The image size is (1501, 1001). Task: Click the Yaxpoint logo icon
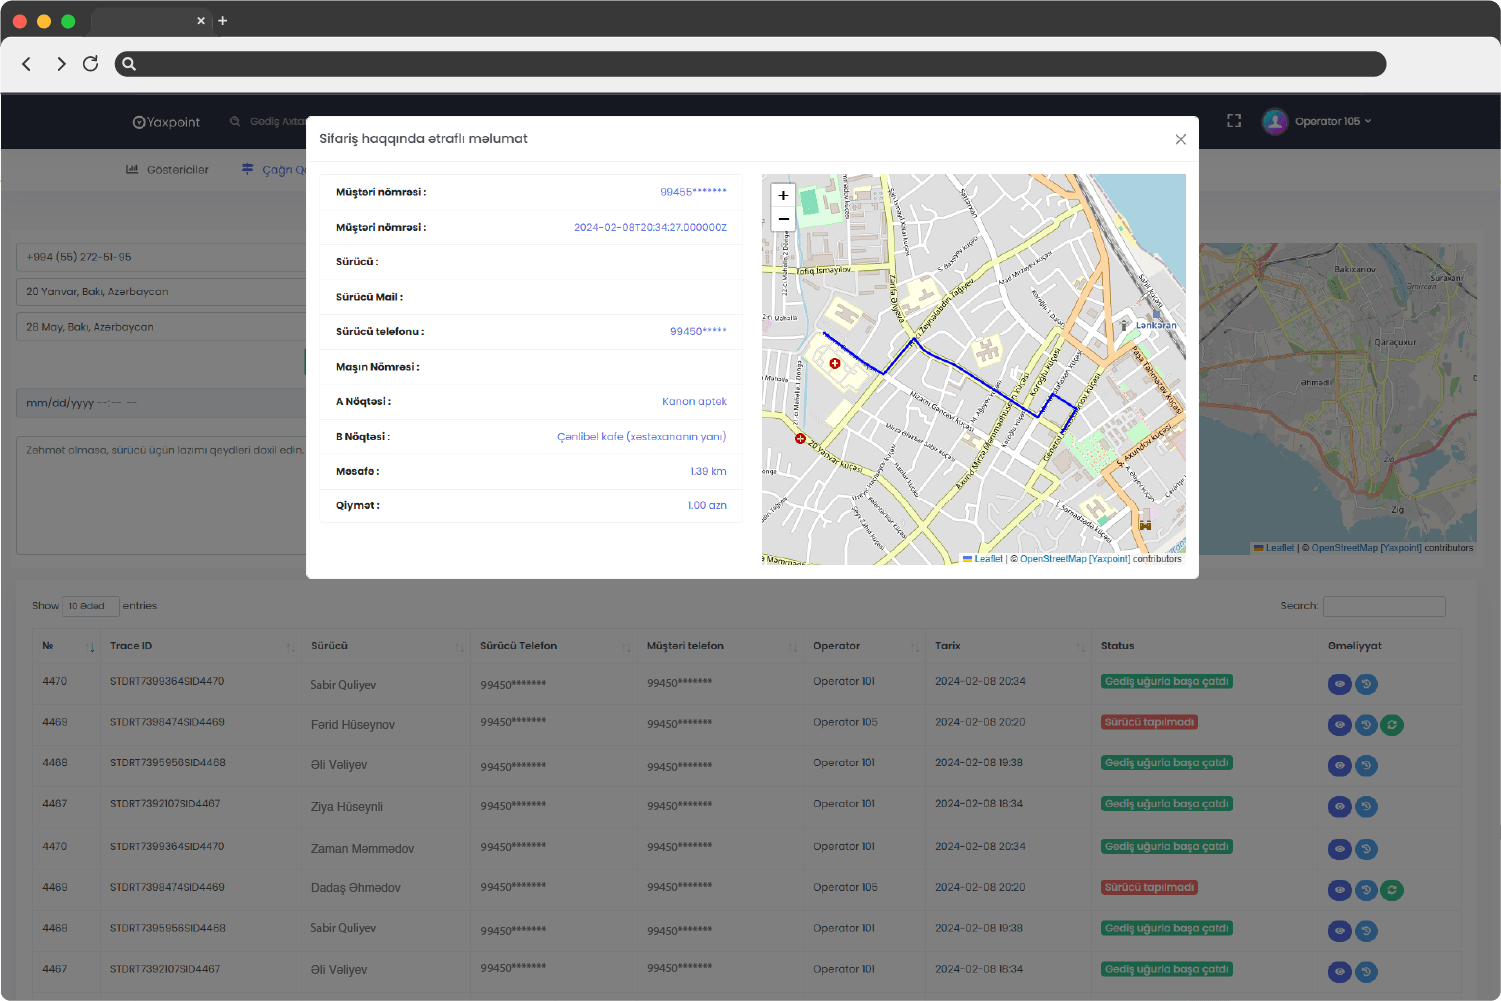coord(139,121)
